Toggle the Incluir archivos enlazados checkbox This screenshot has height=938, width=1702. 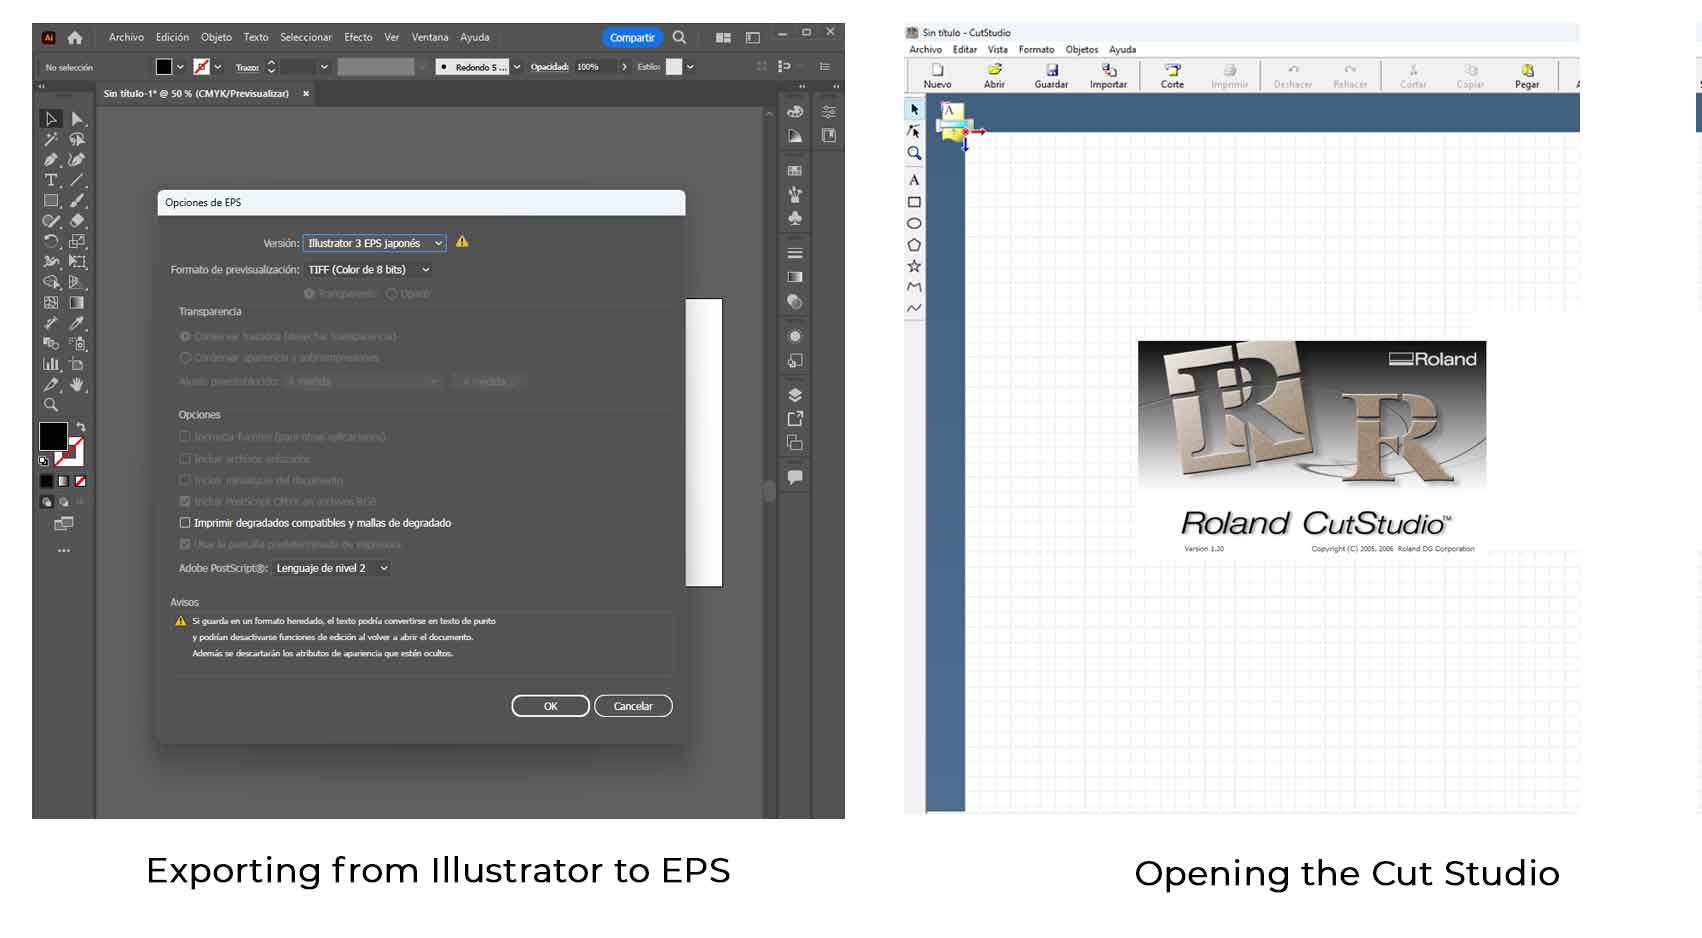click(185, 459)
